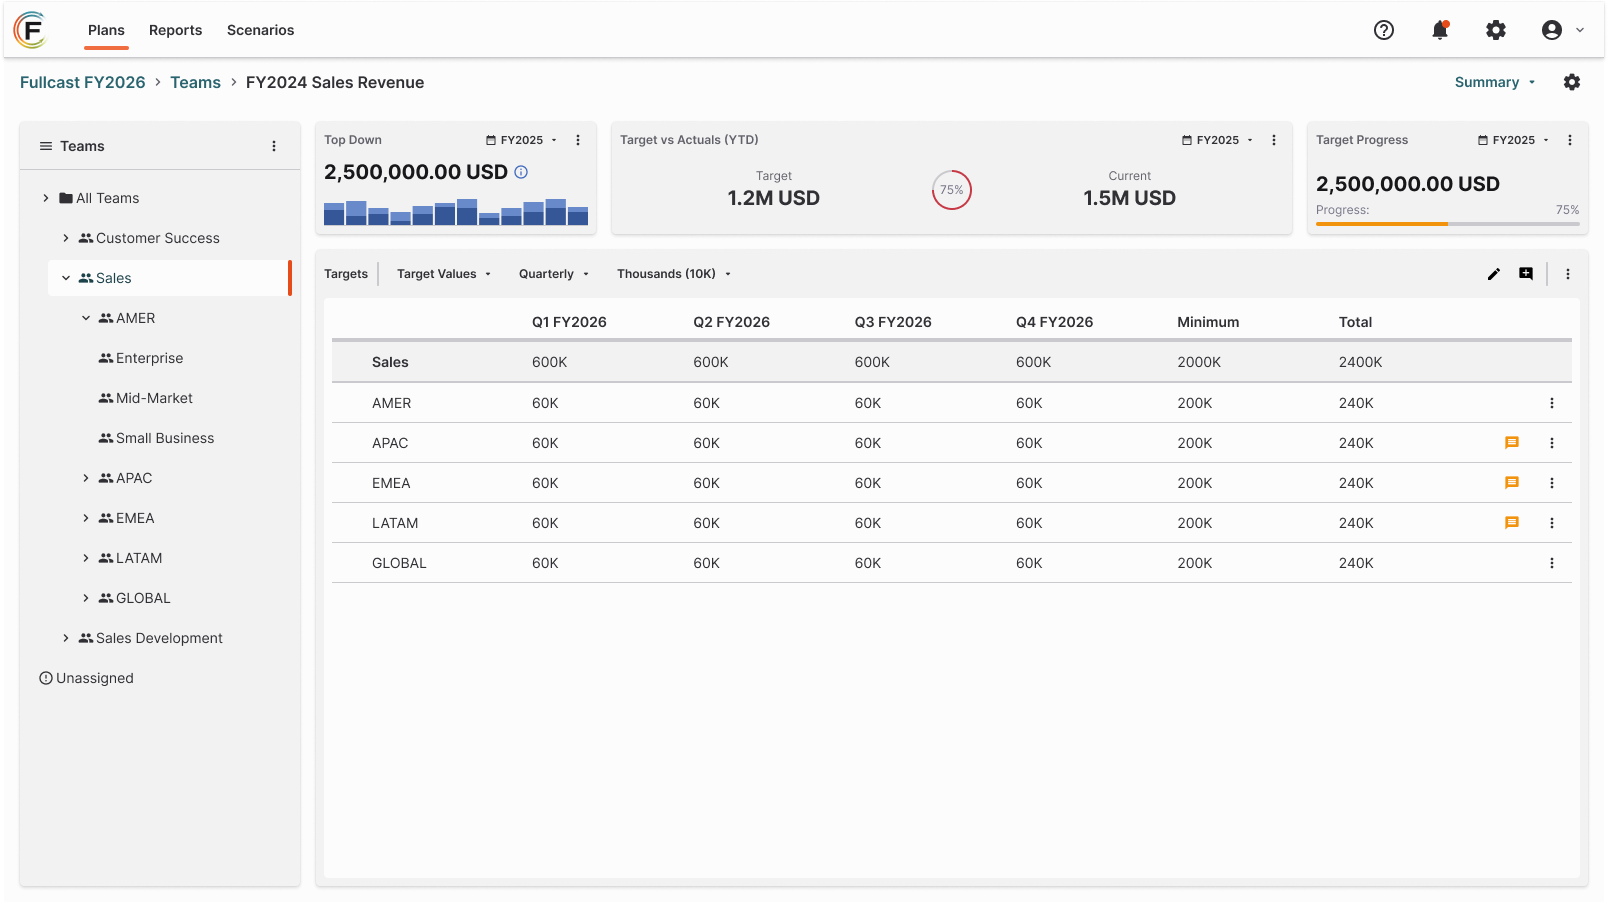Open Target Values dropdown
The width and height of the screenshot is (1608, 902).
tap(444, 274)
